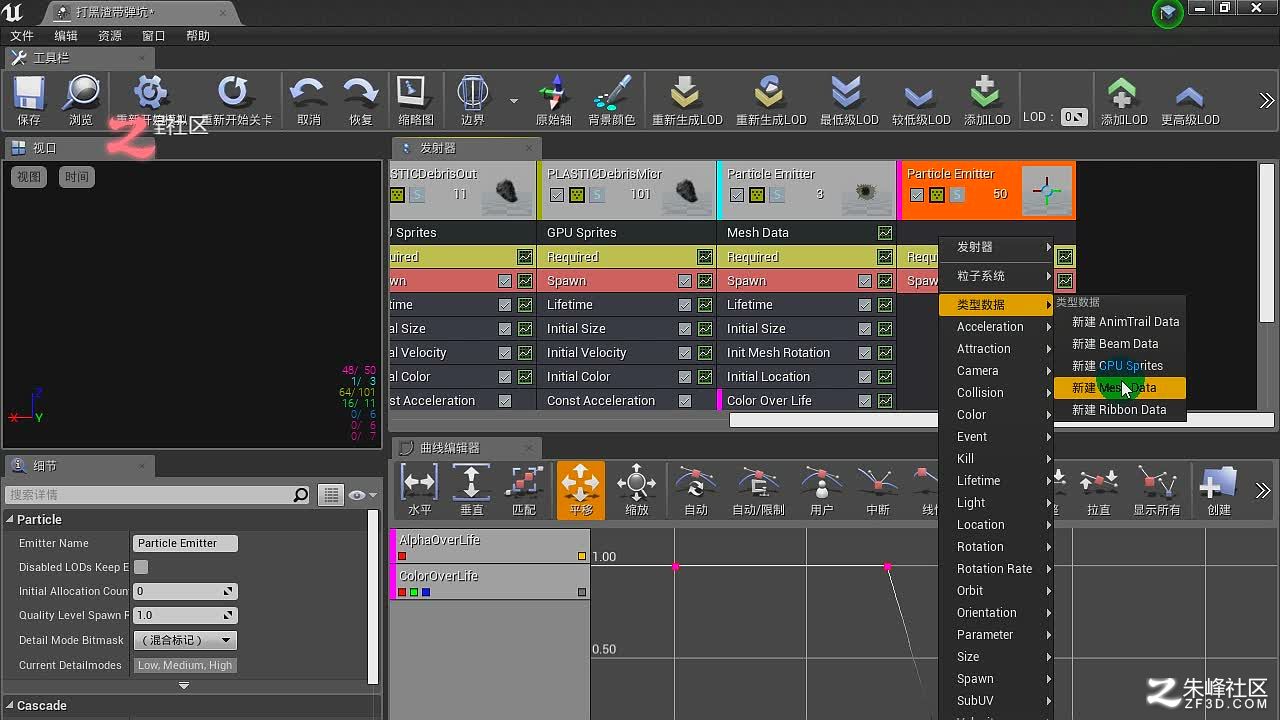Click the Show All (显示所有) curves icon

1156,483
